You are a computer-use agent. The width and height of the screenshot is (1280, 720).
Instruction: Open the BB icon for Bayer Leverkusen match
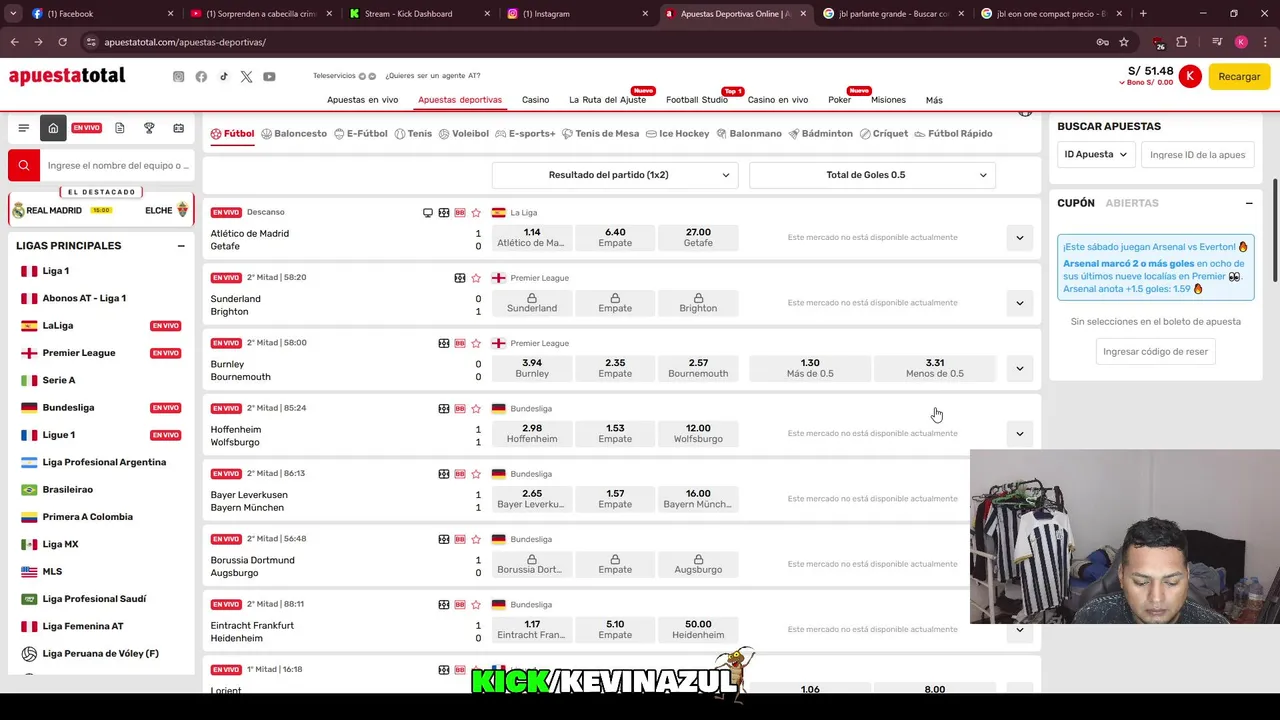pos(460,474)
